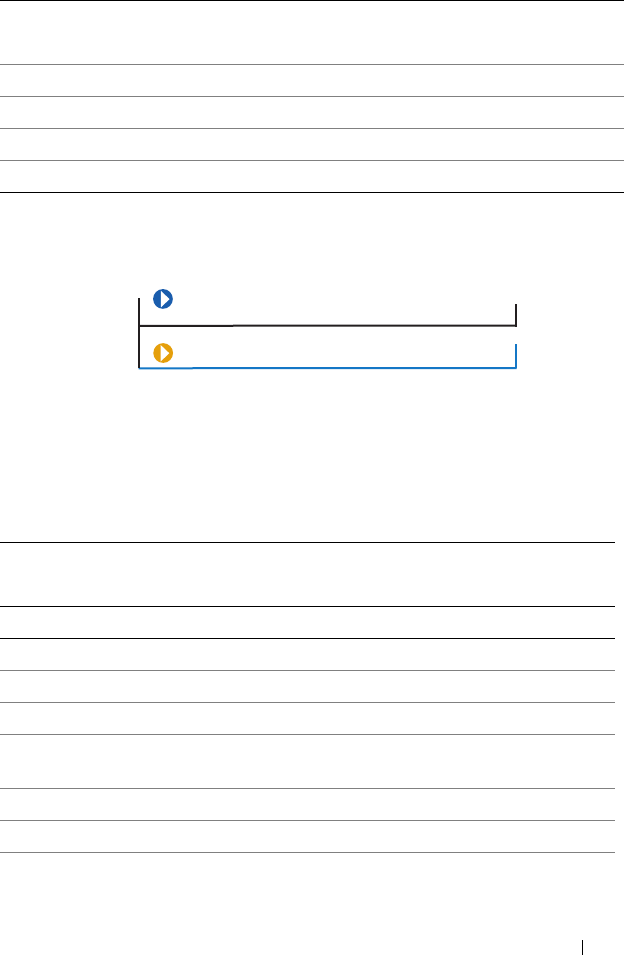This screenshot has height=955, width=641.
Task: Click the blue circular arrow note icon
Action: 163,298
